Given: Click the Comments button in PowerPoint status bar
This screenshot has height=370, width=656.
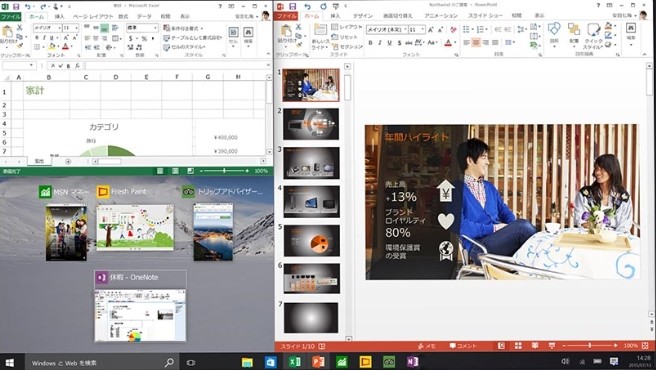Looking at the screenshot, I should click(x=463, y=346).
